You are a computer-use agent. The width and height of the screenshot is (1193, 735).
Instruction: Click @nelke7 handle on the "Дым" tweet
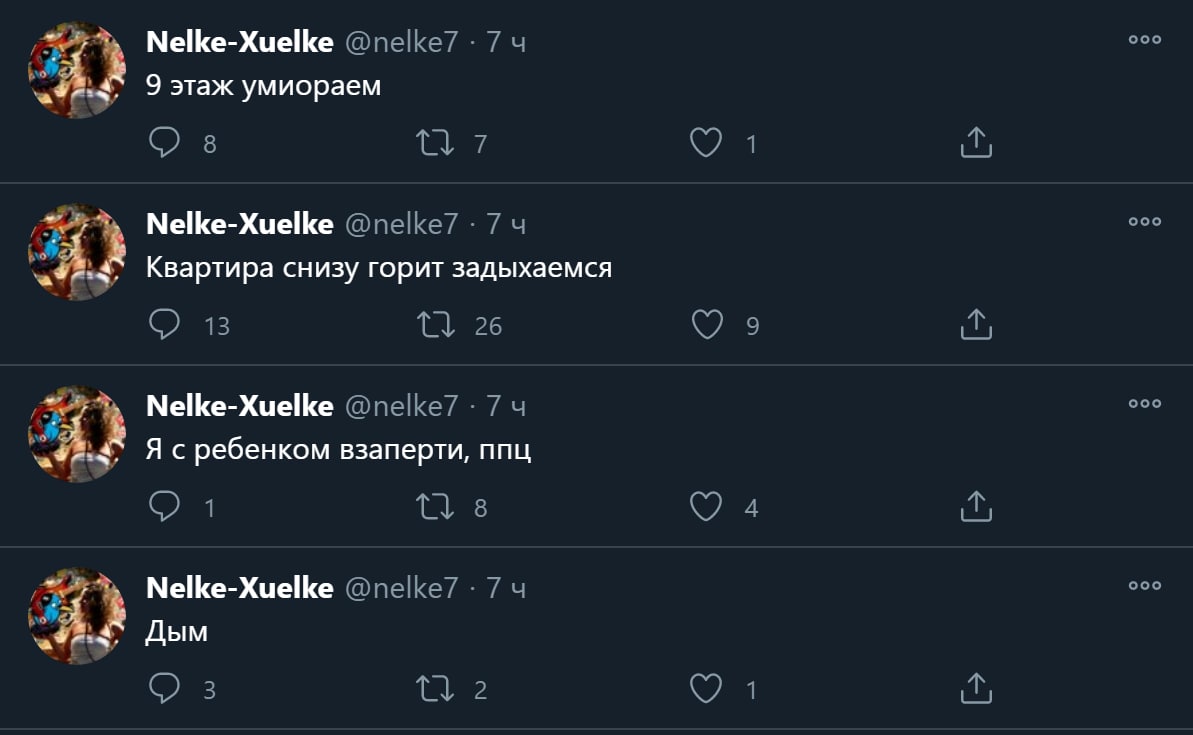(401, 588)
